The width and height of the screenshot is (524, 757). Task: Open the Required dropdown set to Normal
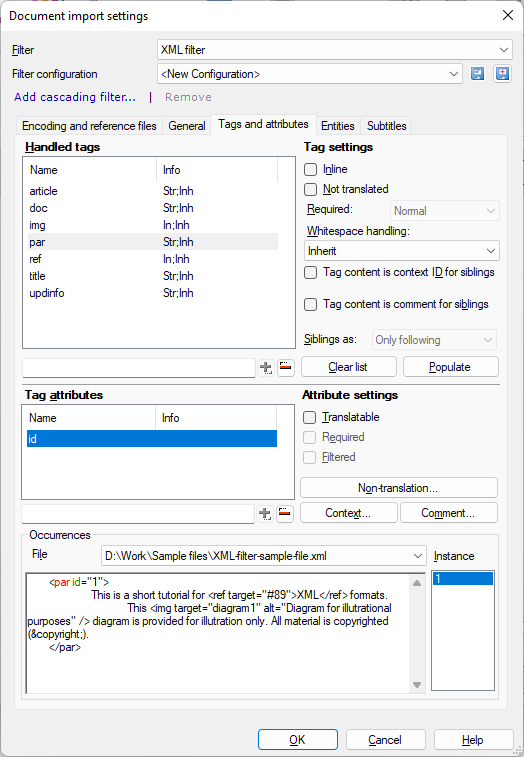click(x=444, y=211)
